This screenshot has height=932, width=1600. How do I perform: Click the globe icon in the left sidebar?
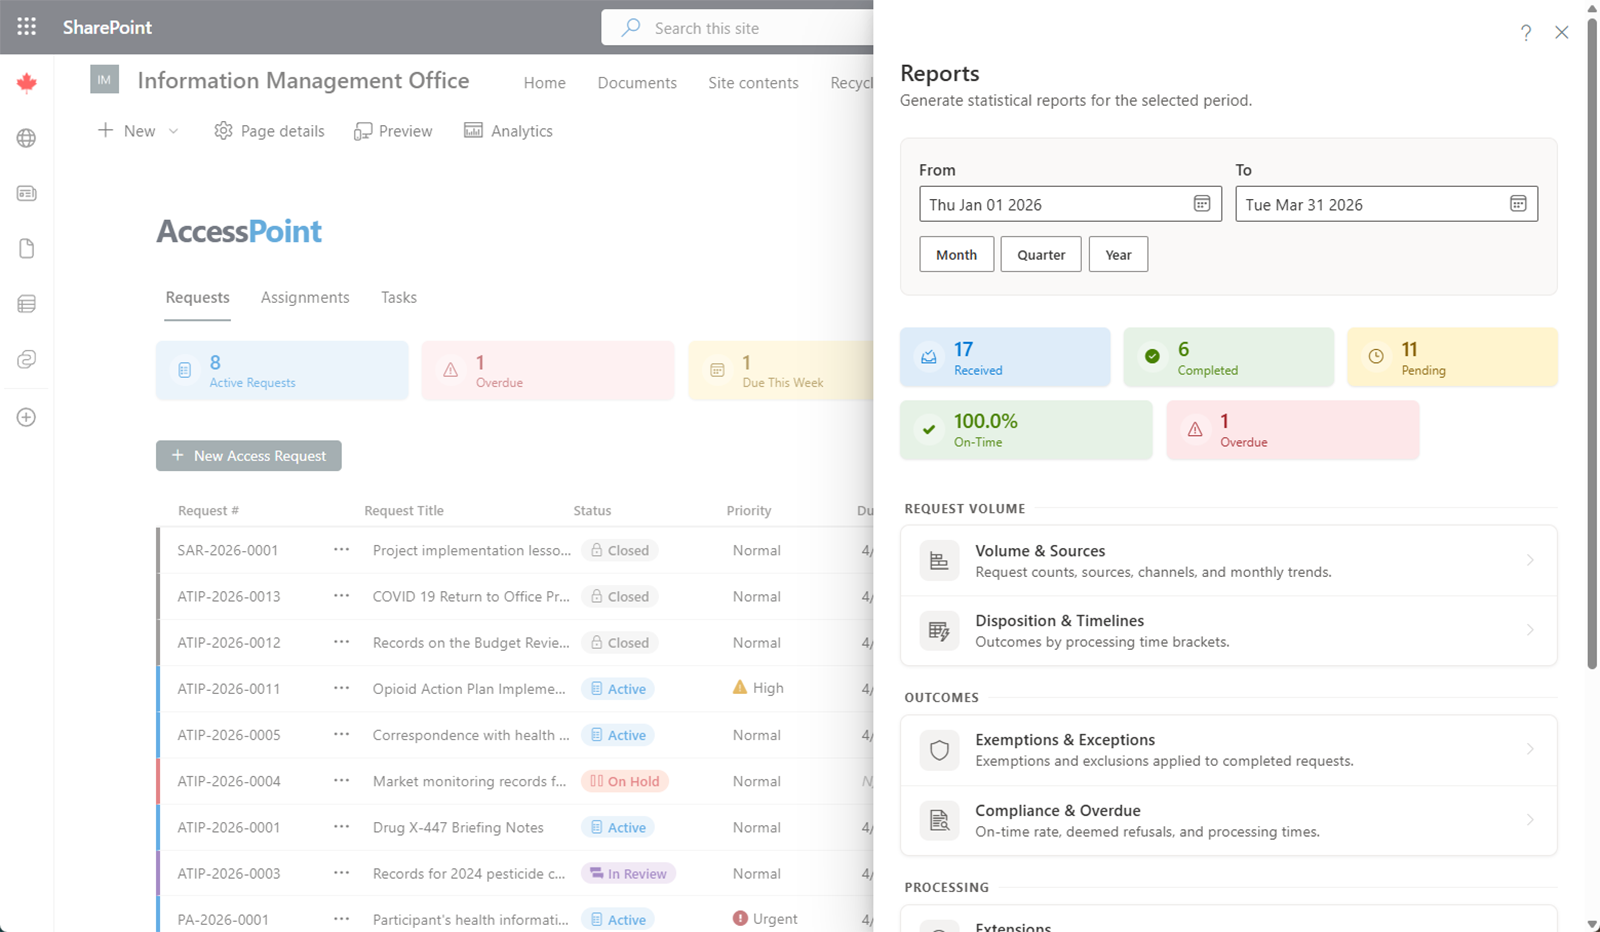tap(25, 138)
